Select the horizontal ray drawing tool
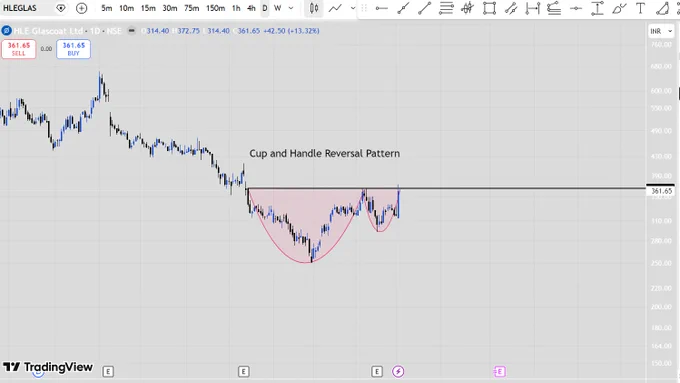Screen dimensions: 680x383 pos(382,8)
